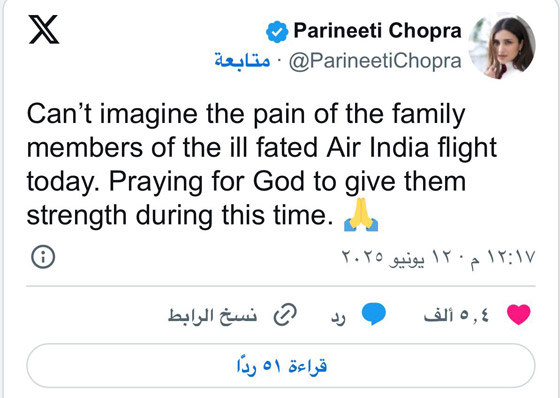The image size is (560, 398).
Task: Click the رد reply label
Action: pos(338,318)
